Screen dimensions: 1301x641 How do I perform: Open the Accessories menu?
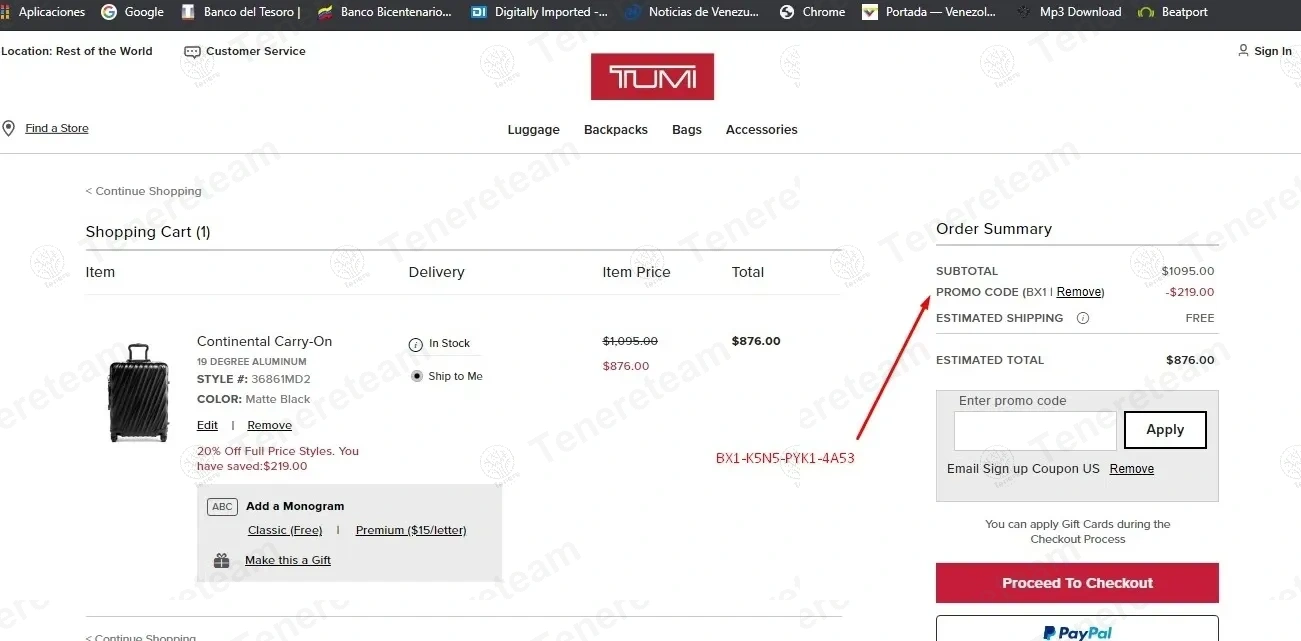(x=761, y=130)
